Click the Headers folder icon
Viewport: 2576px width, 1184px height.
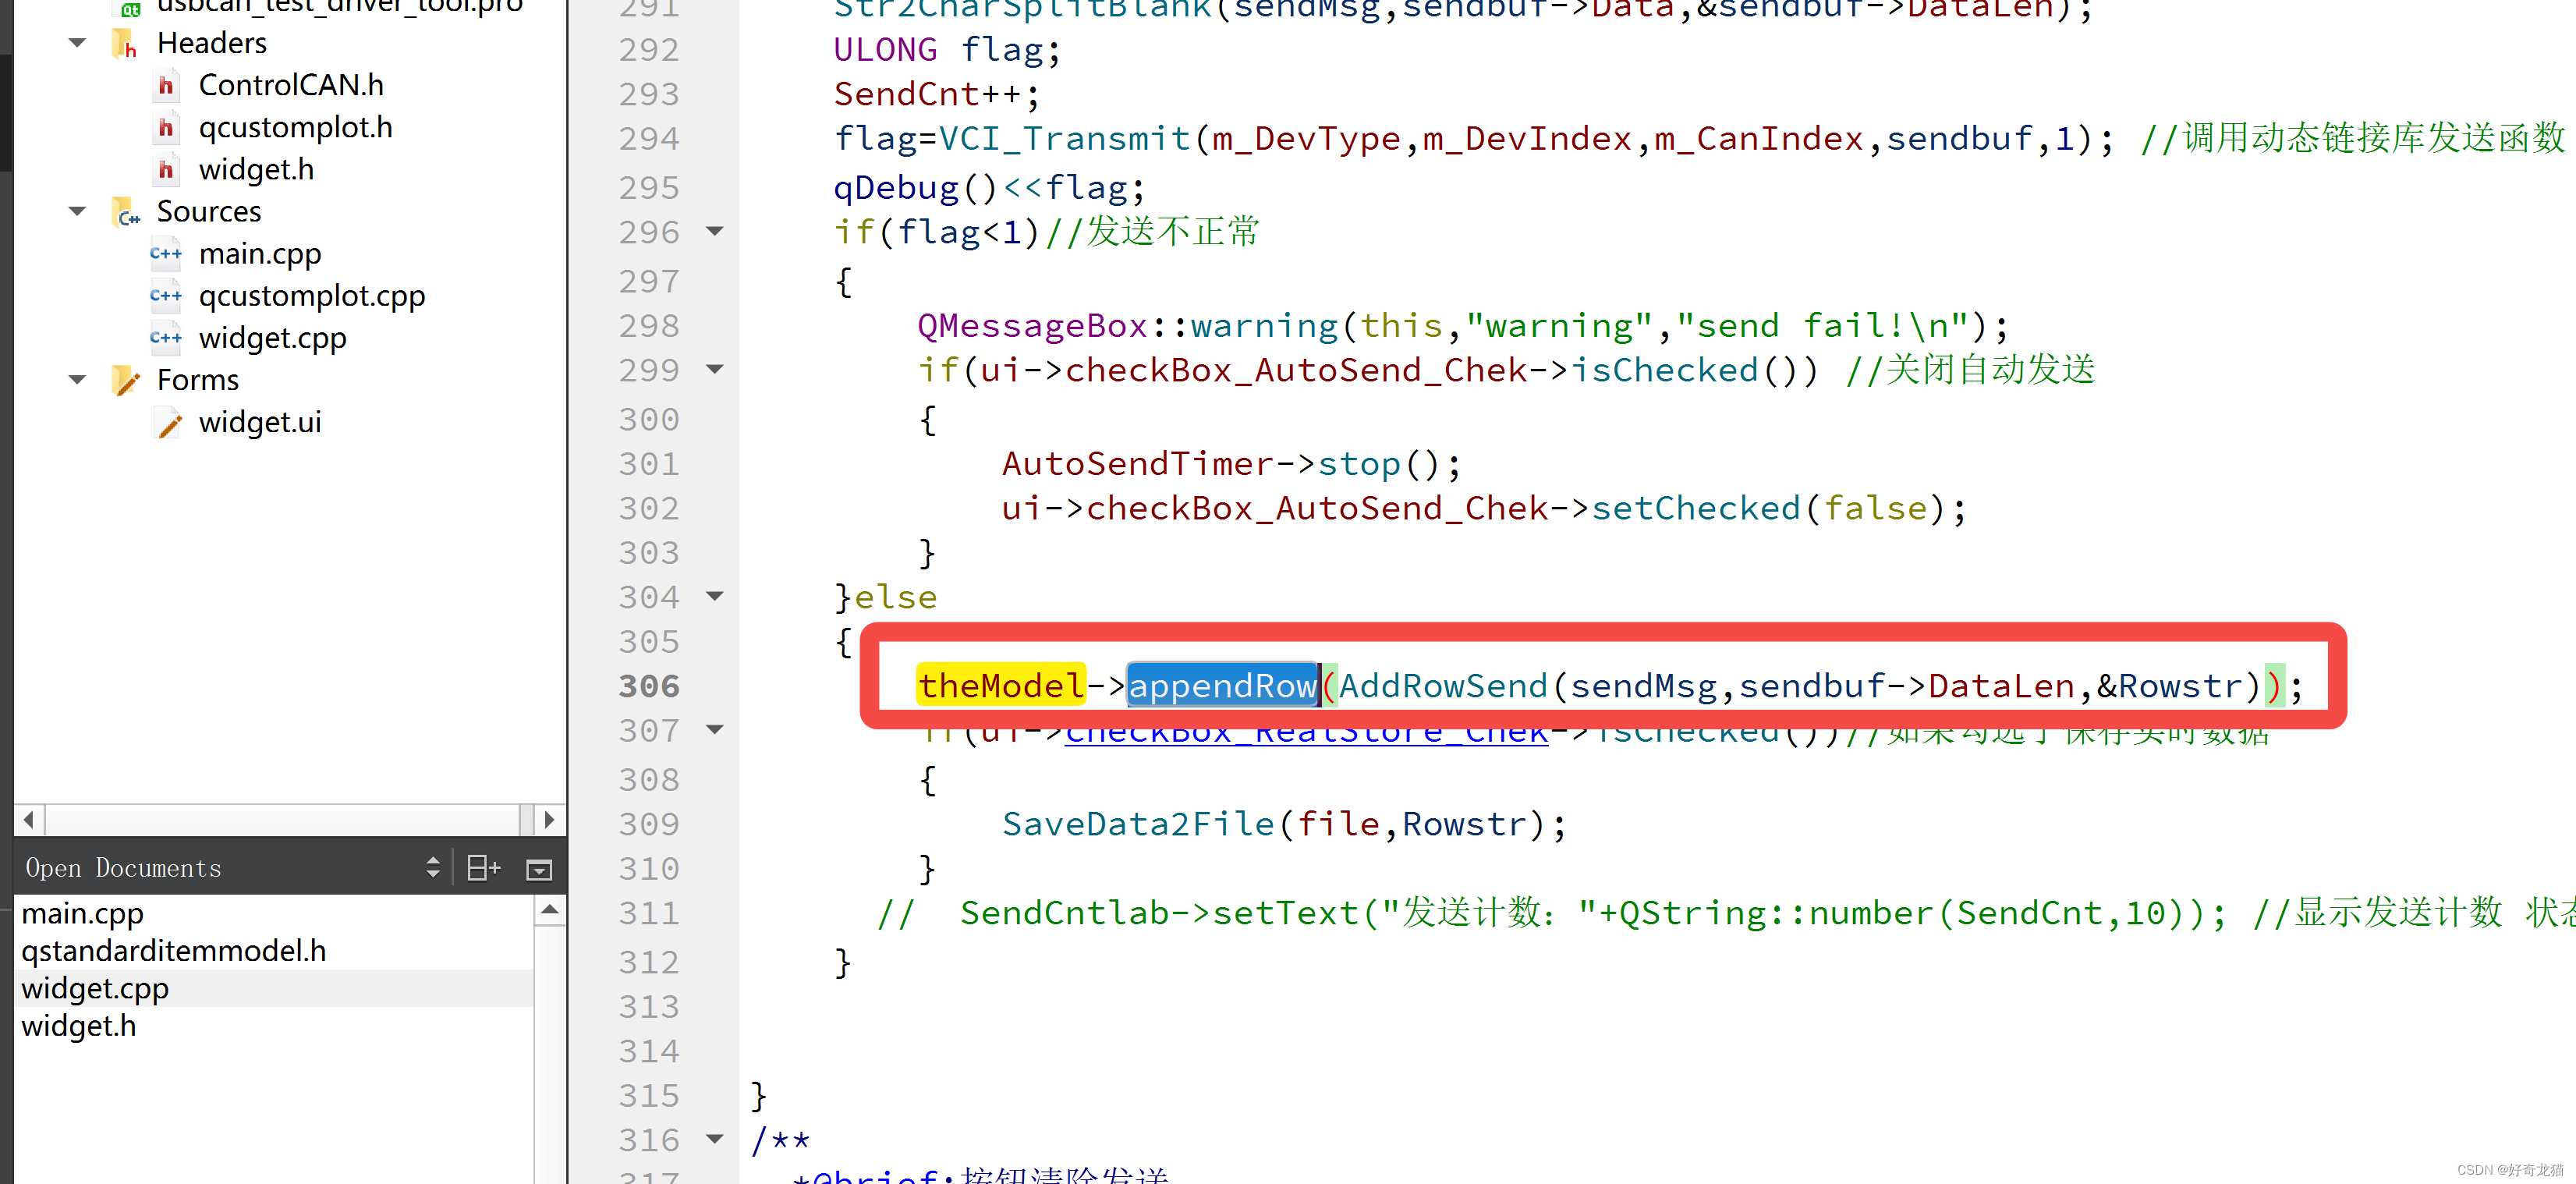pos(125,44)
